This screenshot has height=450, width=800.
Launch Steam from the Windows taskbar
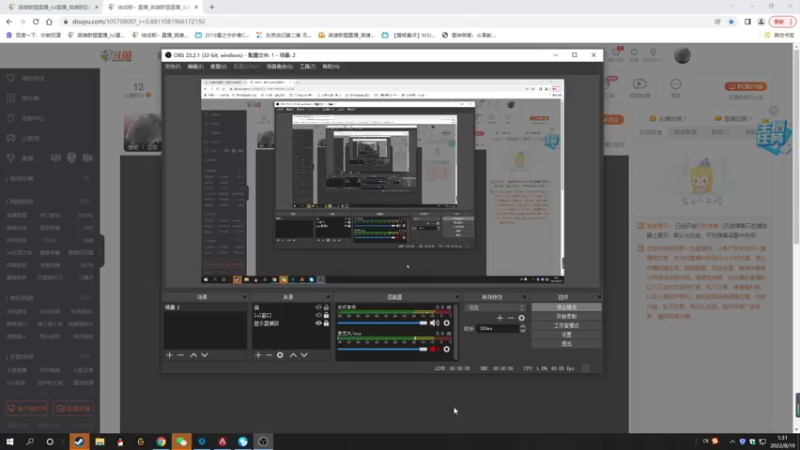point(79,441)
